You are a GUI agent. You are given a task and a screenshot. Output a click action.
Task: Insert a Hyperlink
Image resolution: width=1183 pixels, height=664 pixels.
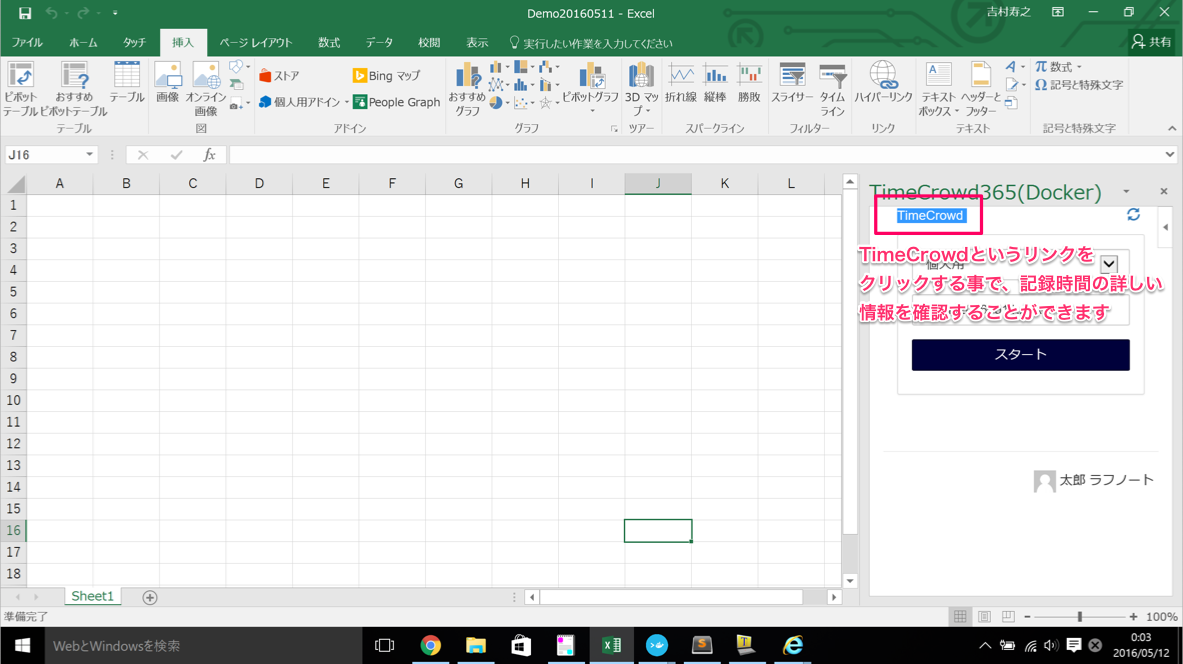pos(883,82)
